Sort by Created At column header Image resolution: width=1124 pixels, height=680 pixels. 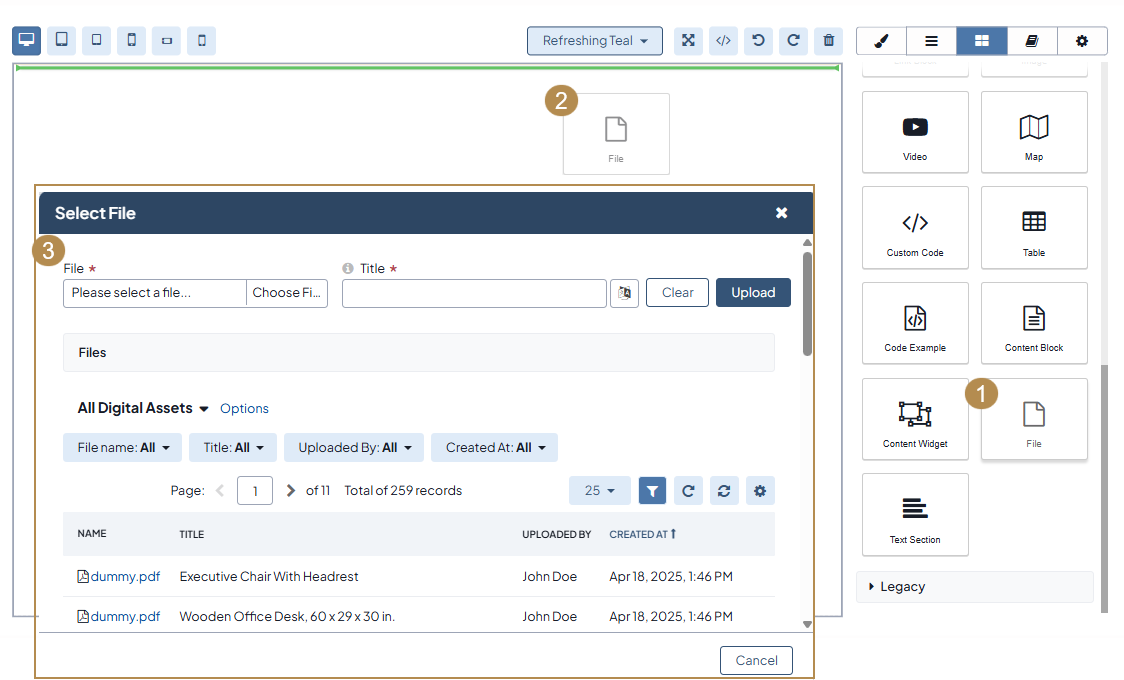point(642,534)
